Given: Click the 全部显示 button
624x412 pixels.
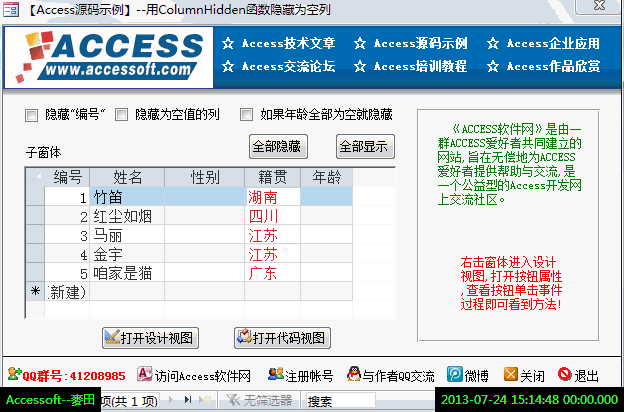Looking at the screenshot, I should point(365,146).
